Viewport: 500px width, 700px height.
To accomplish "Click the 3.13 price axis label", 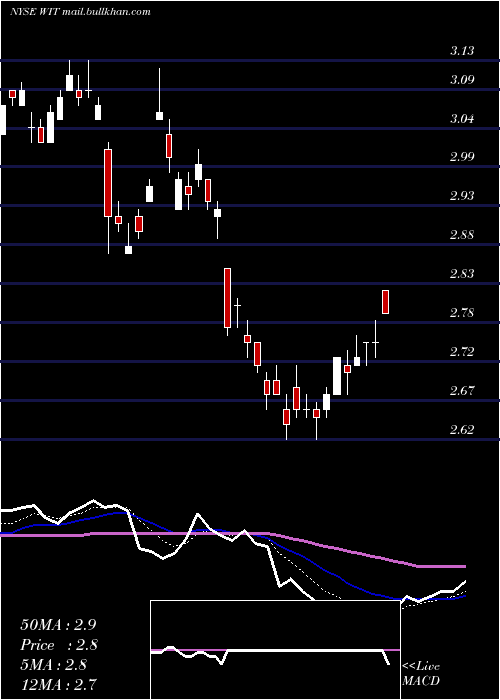I will [x=462, y=51].
